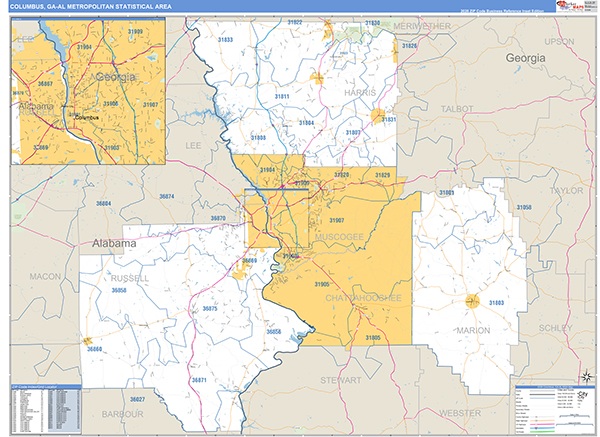
Task: Open the map legend box at bottom right
Action: (x=548, y=405)
